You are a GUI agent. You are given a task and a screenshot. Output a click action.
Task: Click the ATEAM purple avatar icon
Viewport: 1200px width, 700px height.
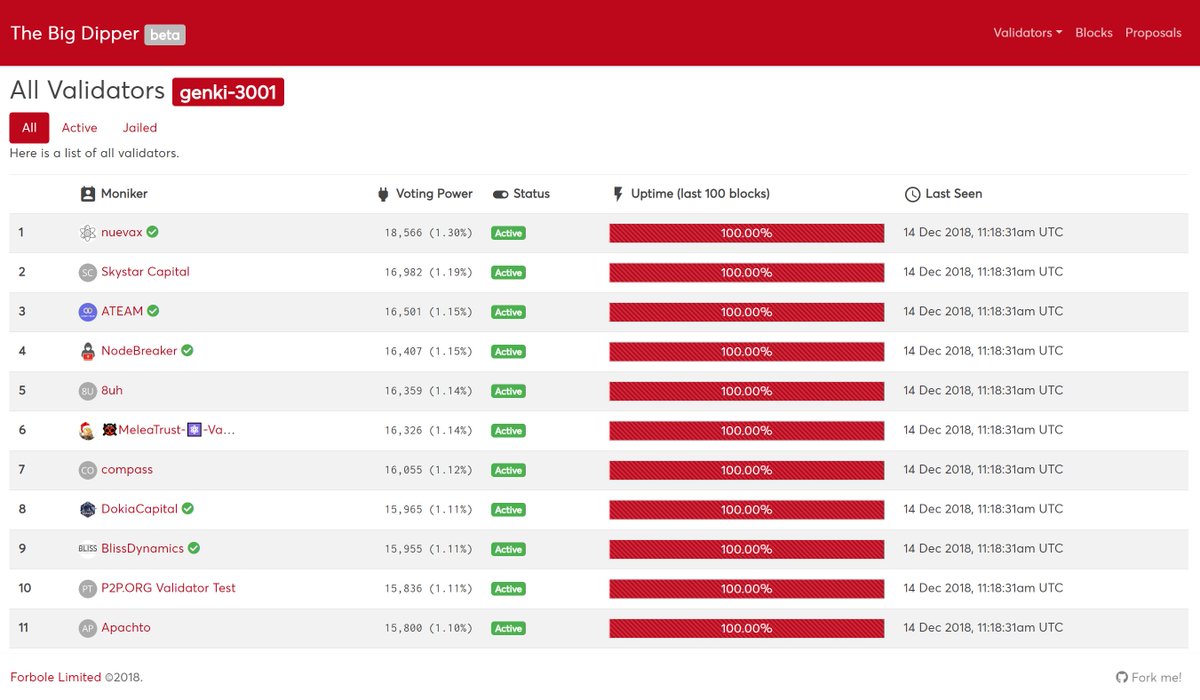[88, 312]
